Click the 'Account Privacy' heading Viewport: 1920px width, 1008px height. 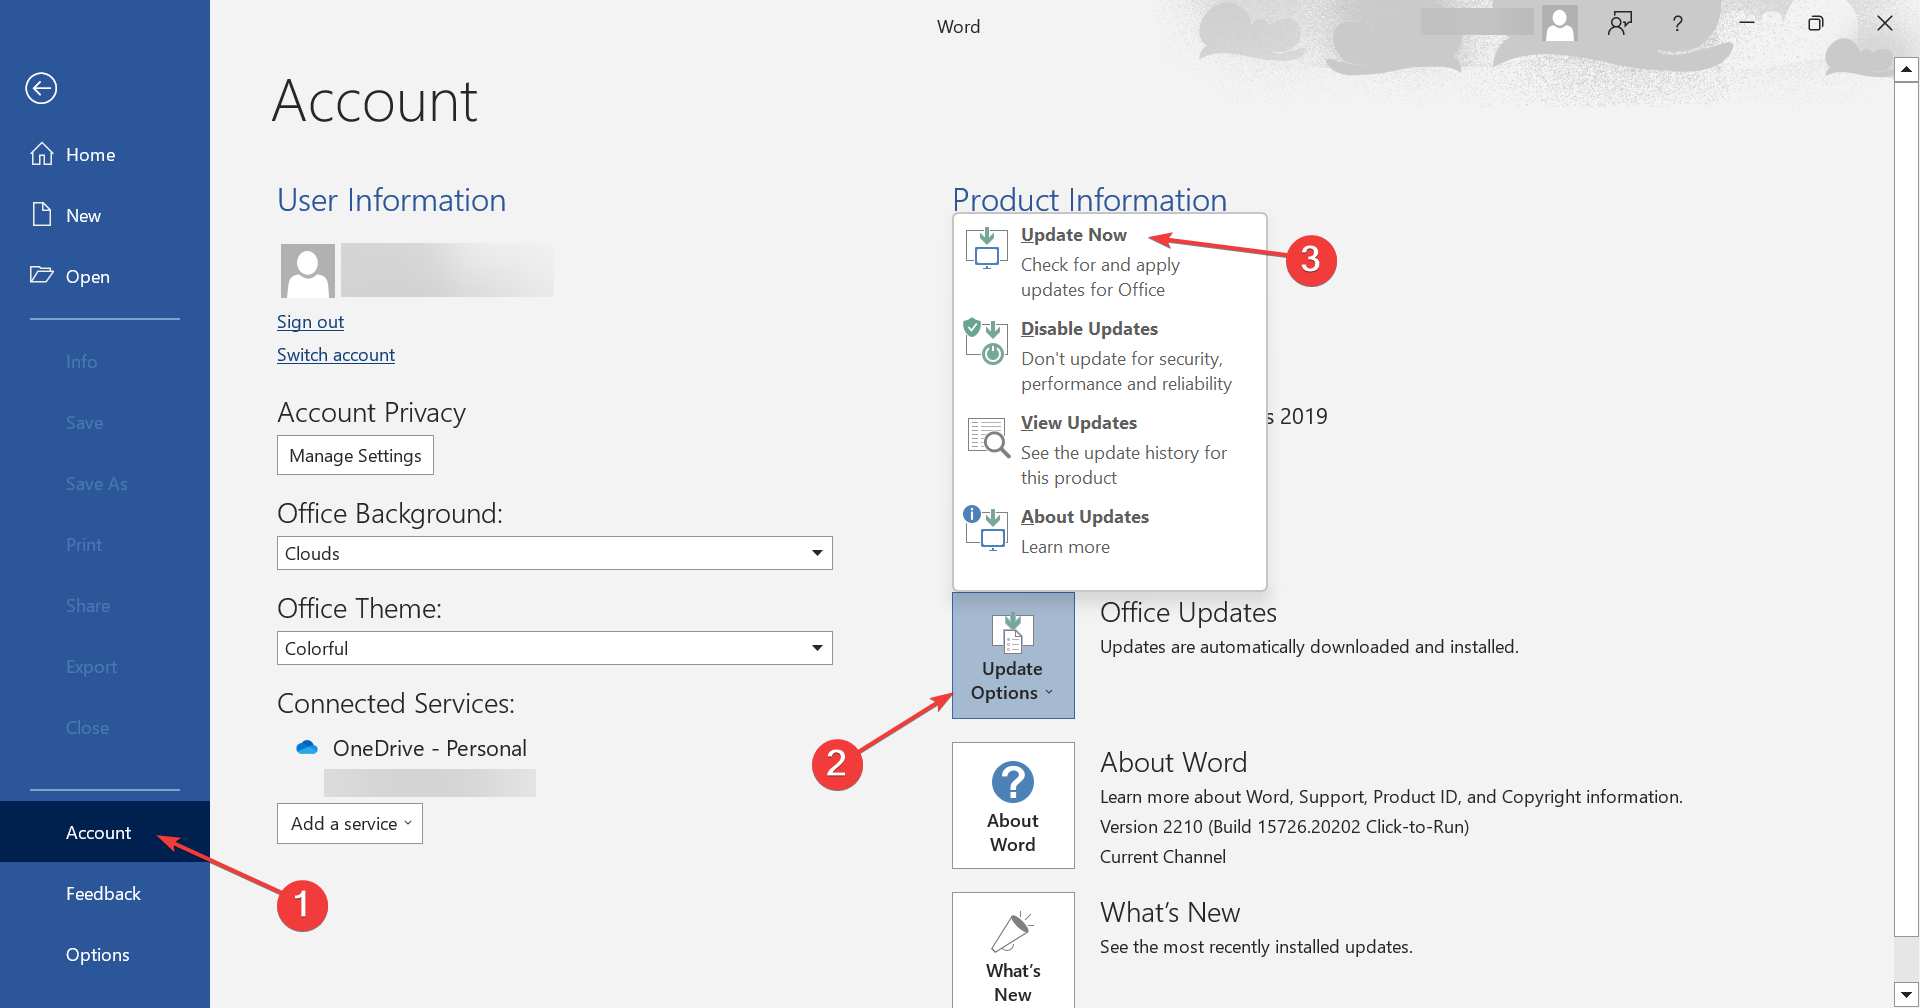(x=371, y=412)
